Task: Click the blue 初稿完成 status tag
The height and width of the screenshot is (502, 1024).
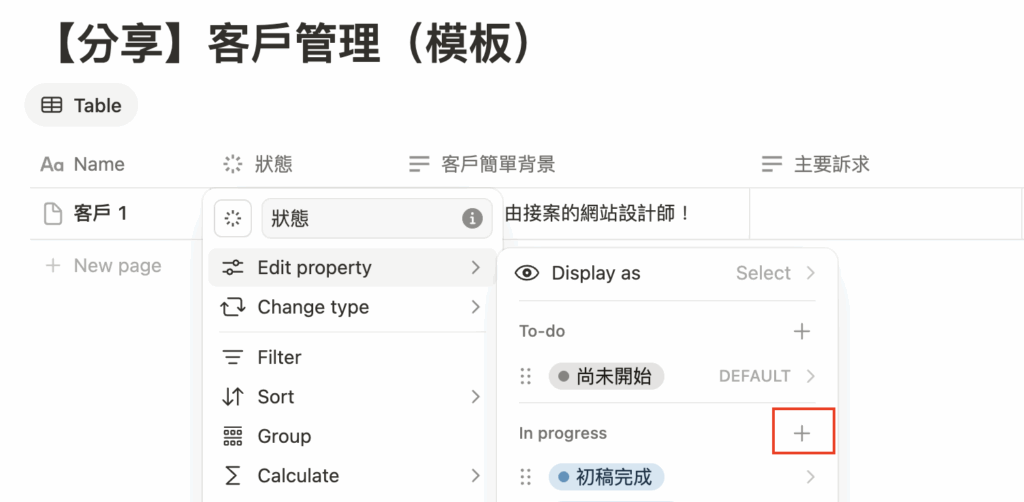Action: 606,477
